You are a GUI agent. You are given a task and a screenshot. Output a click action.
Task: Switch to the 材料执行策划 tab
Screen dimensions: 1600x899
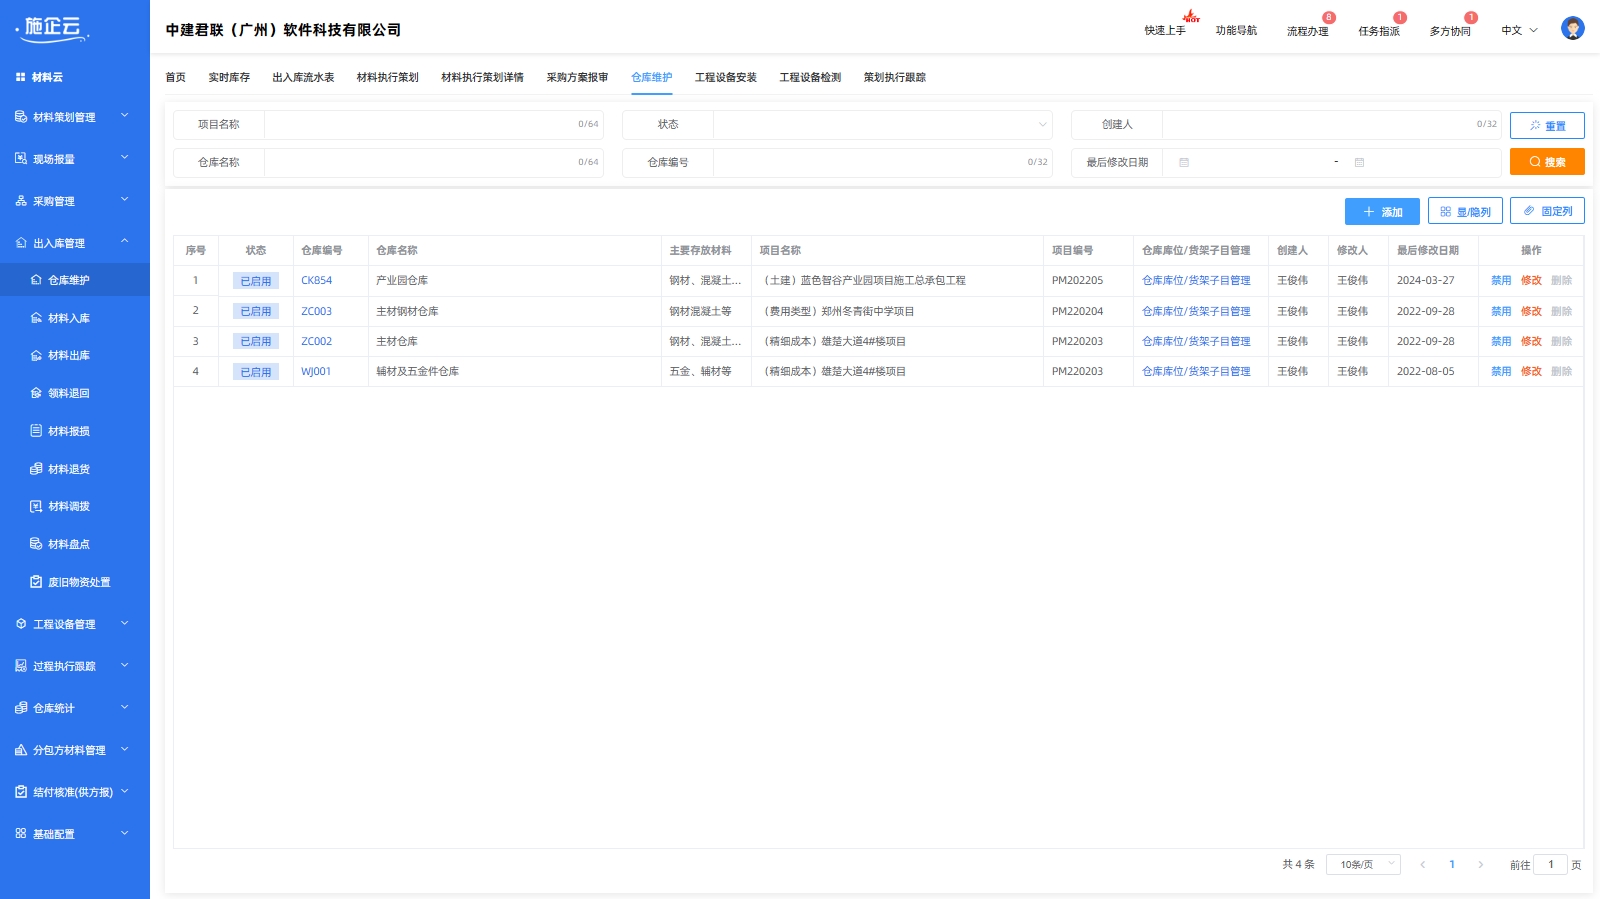click(388, 77)
